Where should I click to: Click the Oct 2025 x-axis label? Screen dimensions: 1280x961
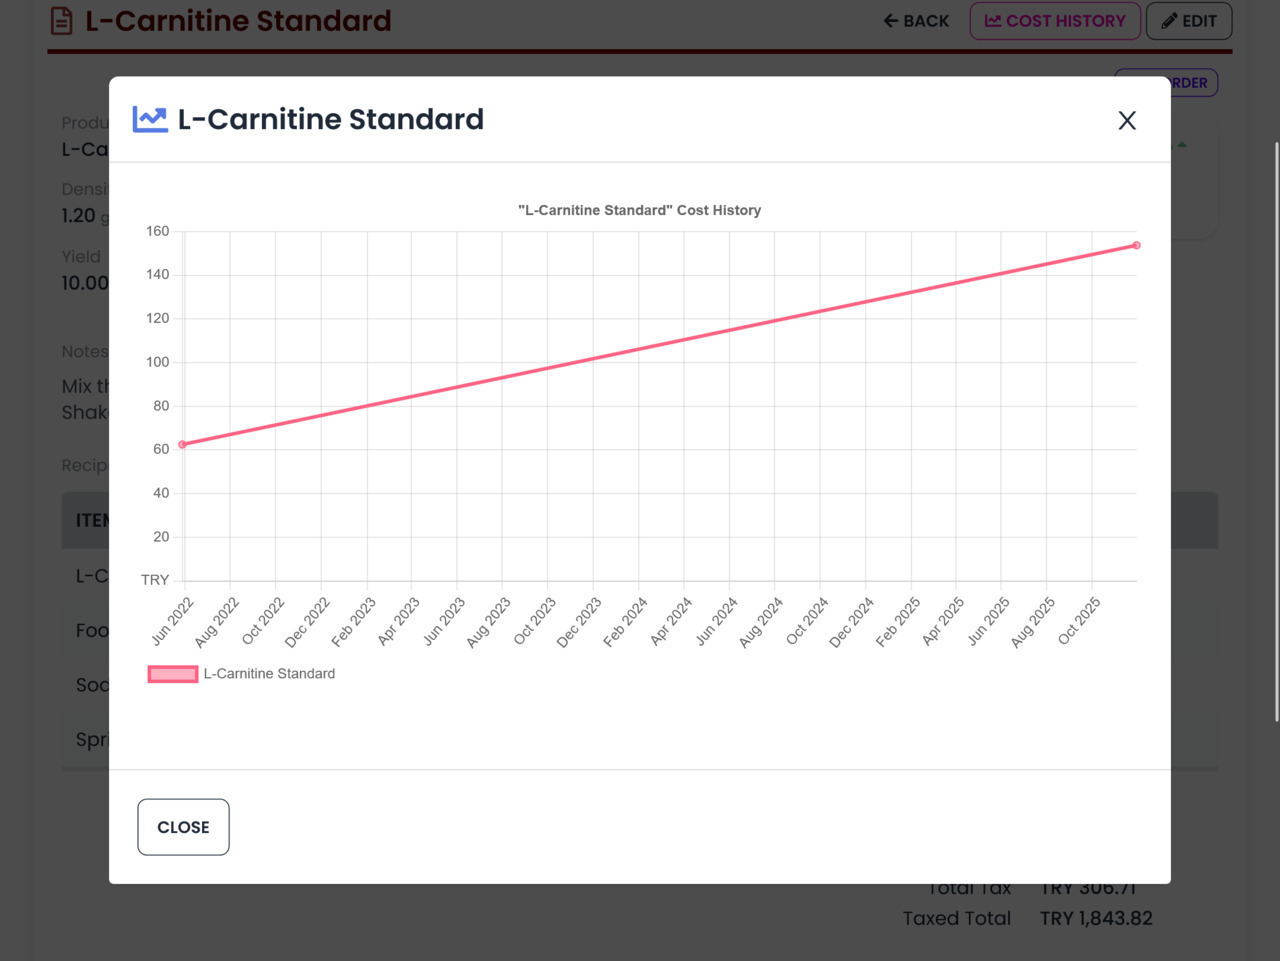(1080, 620)
